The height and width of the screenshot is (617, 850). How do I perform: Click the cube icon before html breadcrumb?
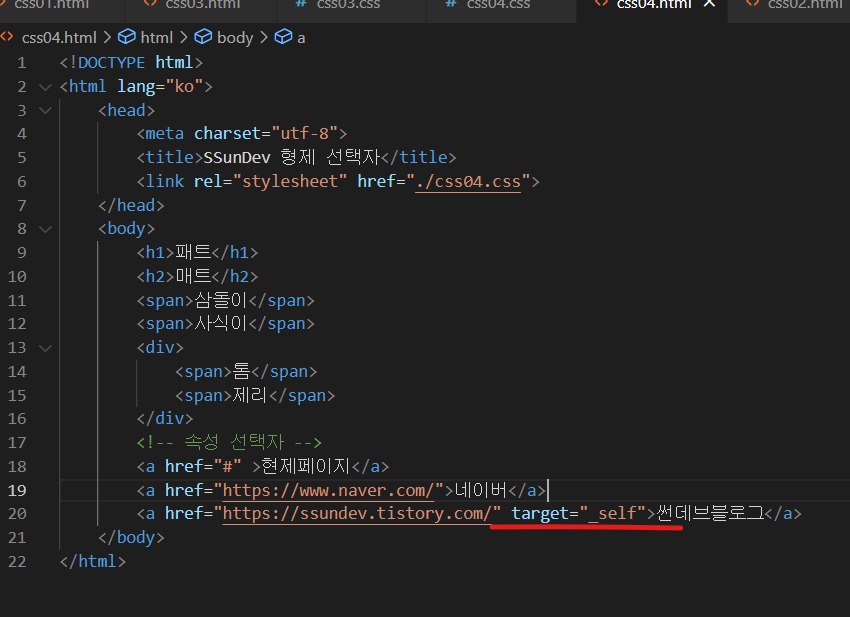[x=127, y=37]
